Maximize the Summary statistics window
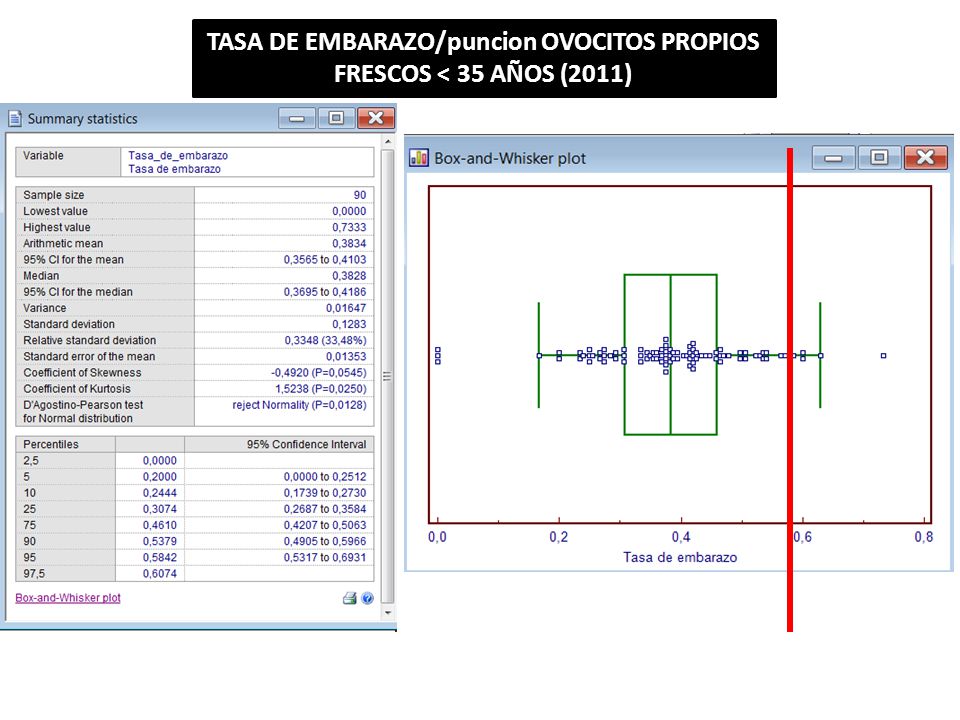Image resolution: width=960 pixels, height=720 pixels. 336,118
